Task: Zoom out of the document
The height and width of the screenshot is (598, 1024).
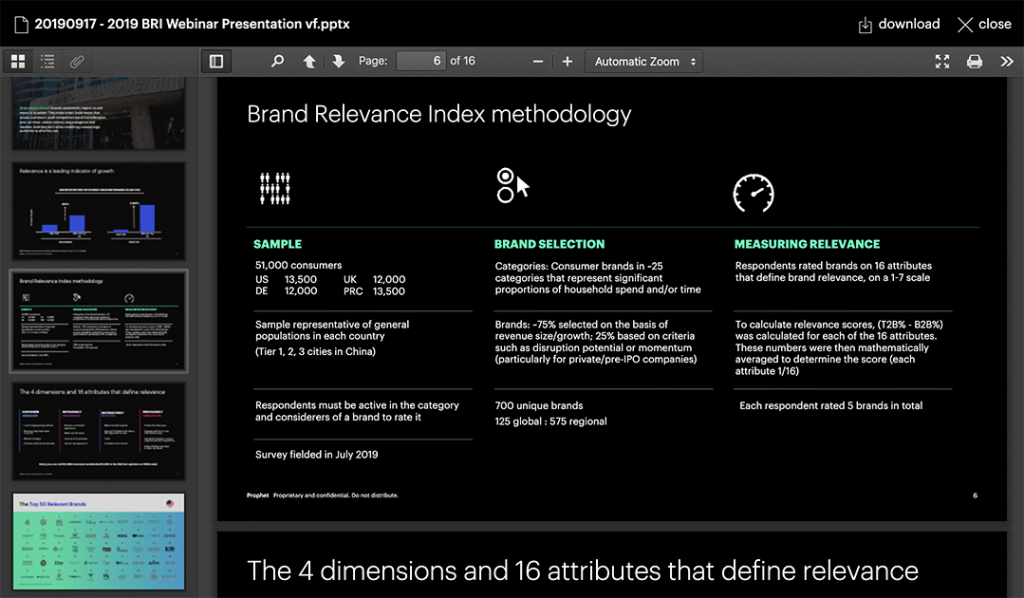Action: point(538,61)
